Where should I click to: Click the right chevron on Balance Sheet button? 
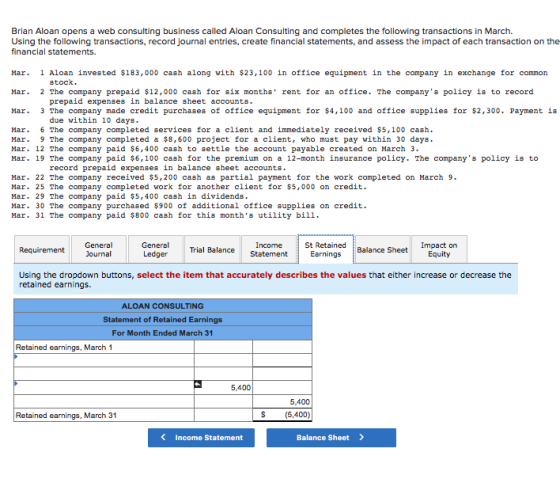361,437
